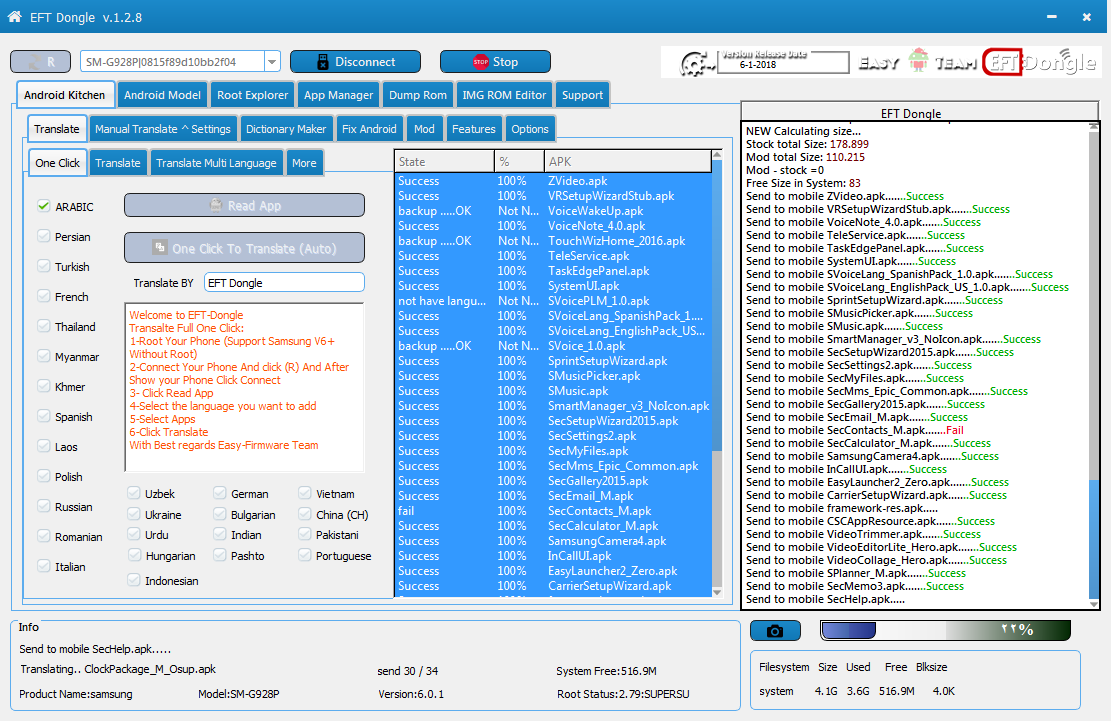The image size is (1111, 721).
Task: Click the device ID combo box field
Action: tap(172, 62)
